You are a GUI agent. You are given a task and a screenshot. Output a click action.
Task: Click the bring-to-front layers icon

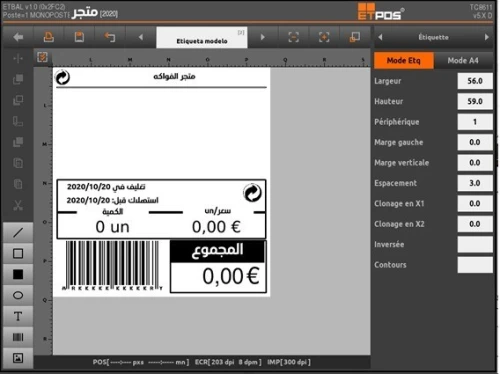tap(18, 79)
